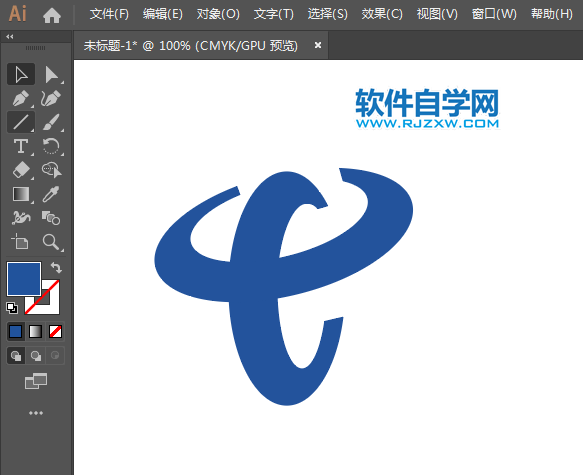Click the Ai application logo
The image size is (583, 475).
pos(17,14)
